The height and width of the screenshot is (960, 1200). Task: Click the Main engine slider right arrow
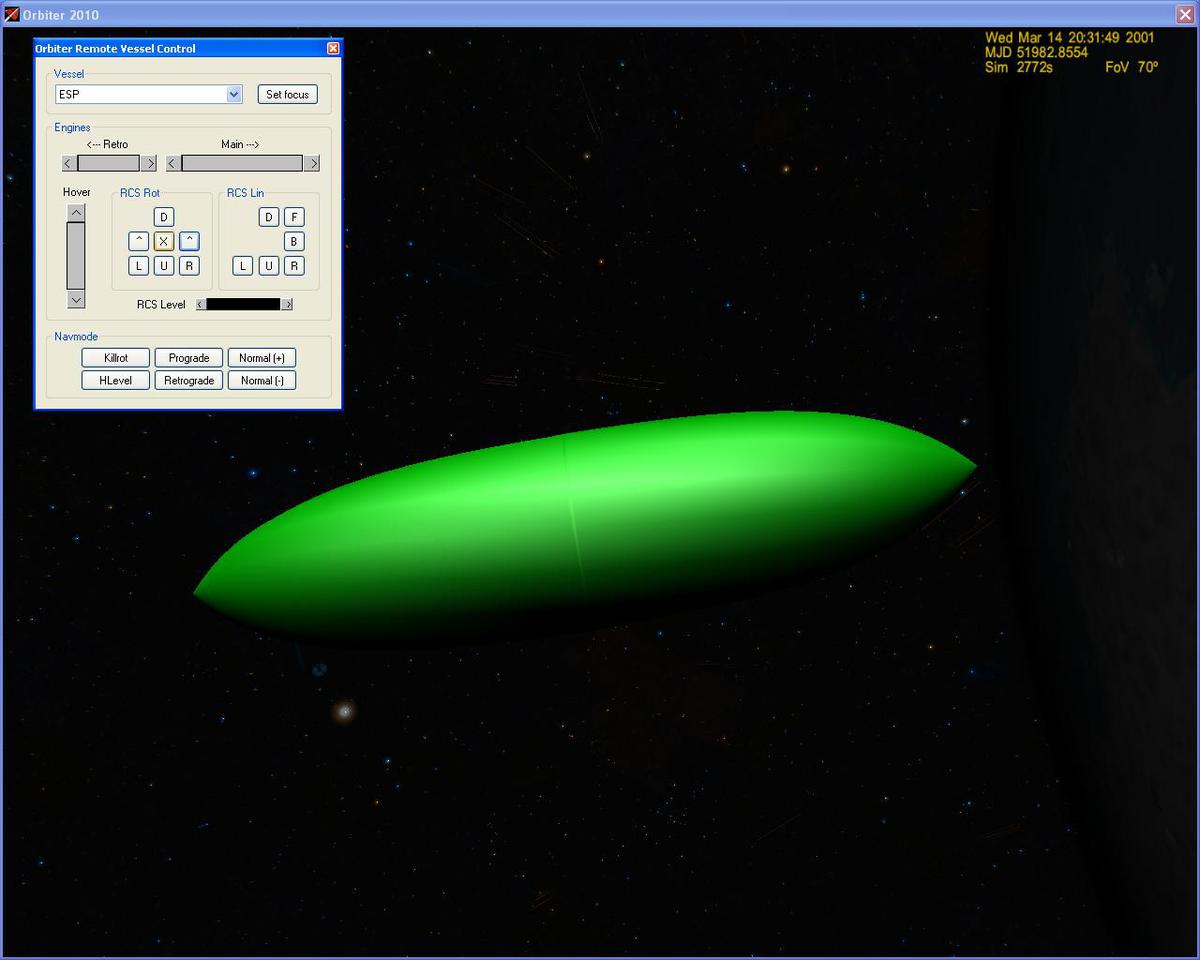[x=312, y=163]
